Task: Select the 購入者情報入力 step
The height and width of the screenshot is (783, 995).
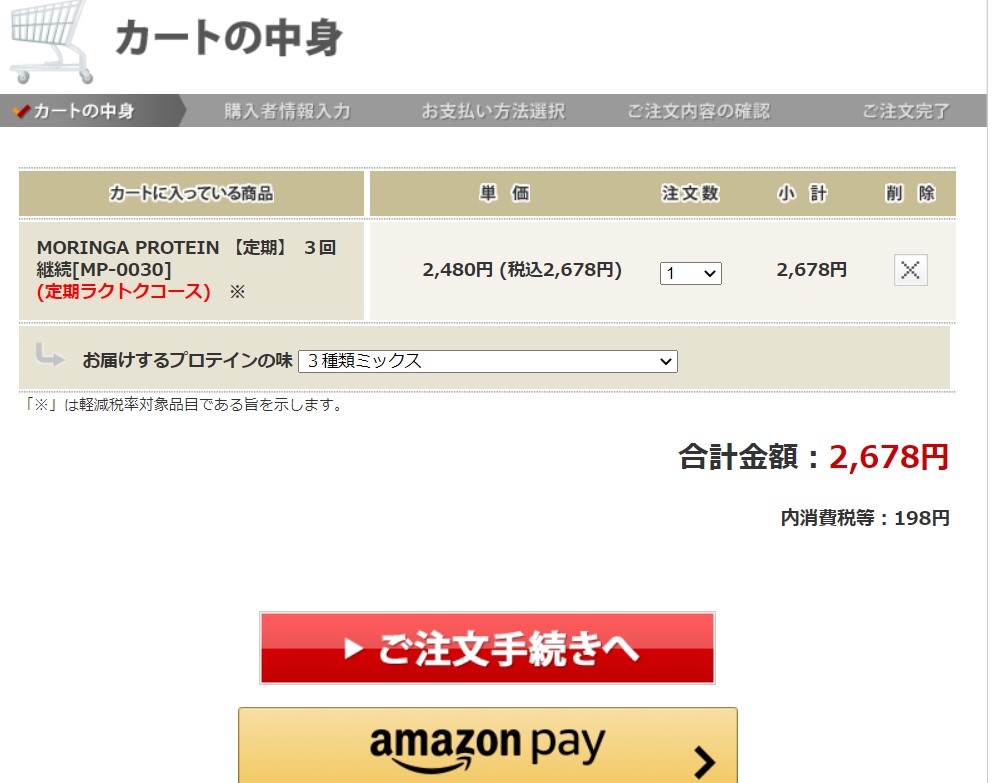Action: point(287,111)
